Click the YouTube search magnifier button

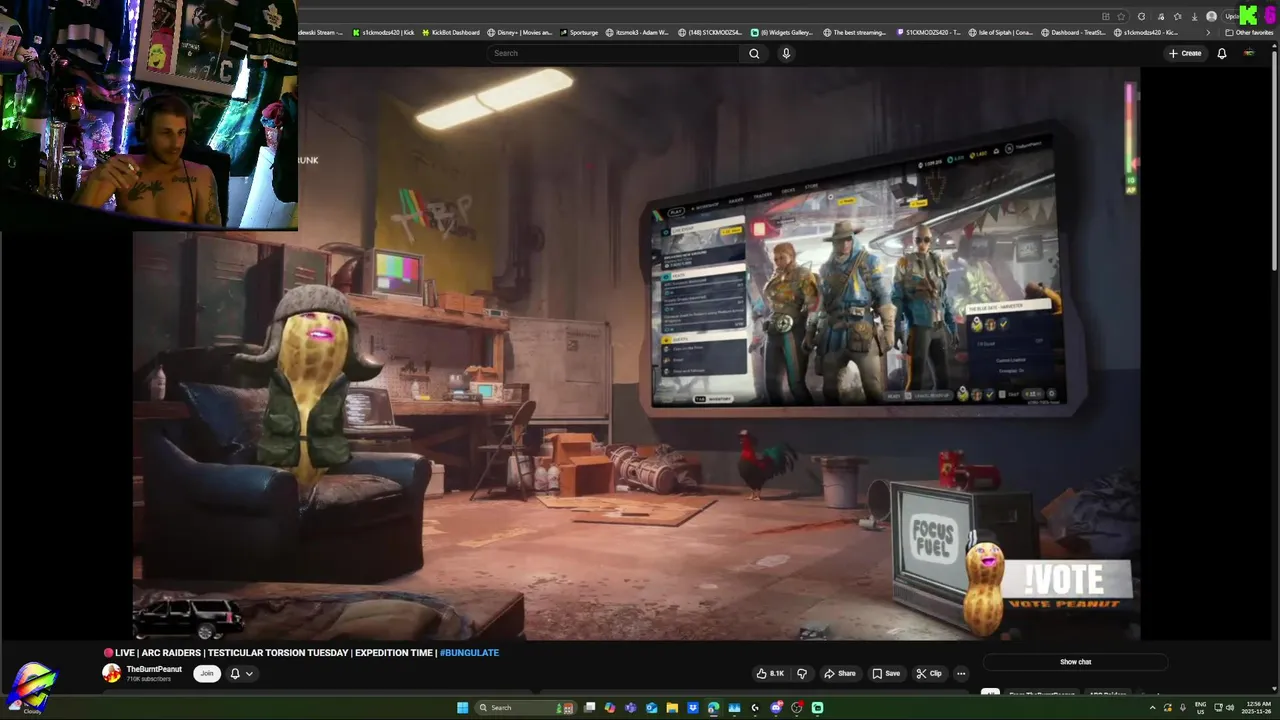pyautogui.click(x=754, y=53)
